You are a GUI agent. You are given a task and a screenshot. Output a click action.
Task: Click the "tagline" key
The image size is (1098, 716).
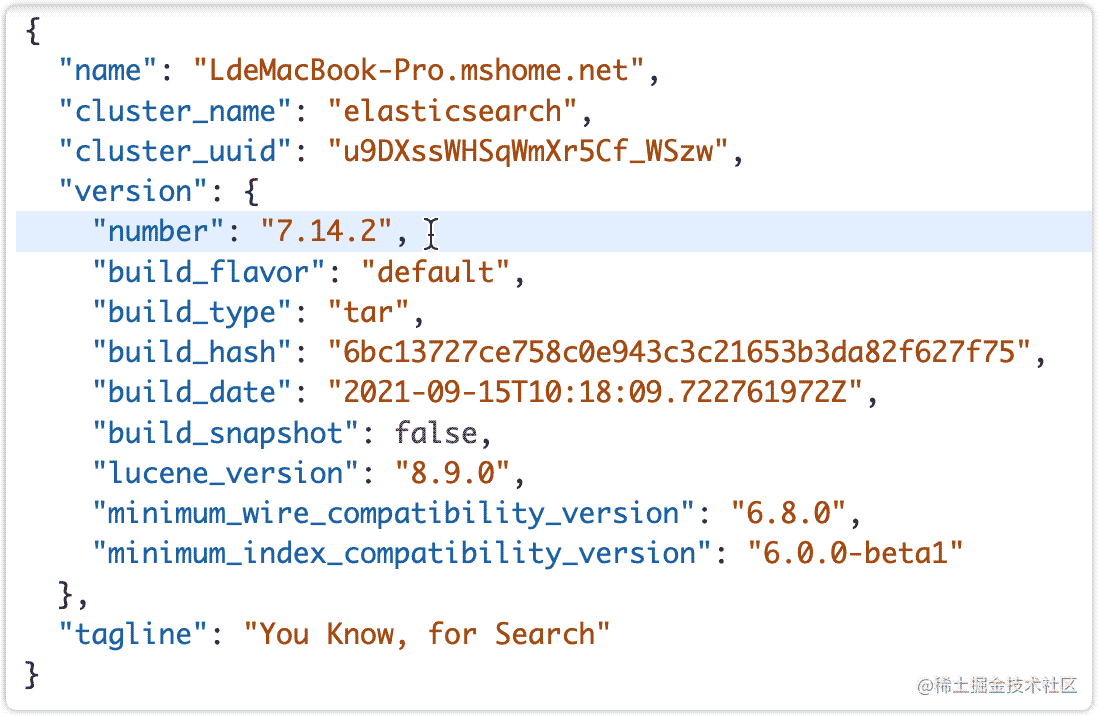pyautogui.click(x=134, y=634)
